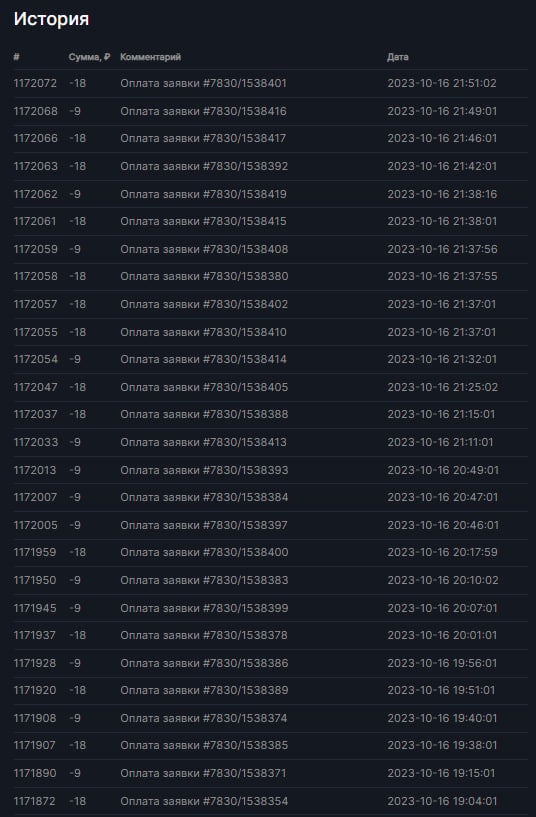
Task: Select comment Оплата заявки #7830/1538378
Action: [x=204, y=635]
